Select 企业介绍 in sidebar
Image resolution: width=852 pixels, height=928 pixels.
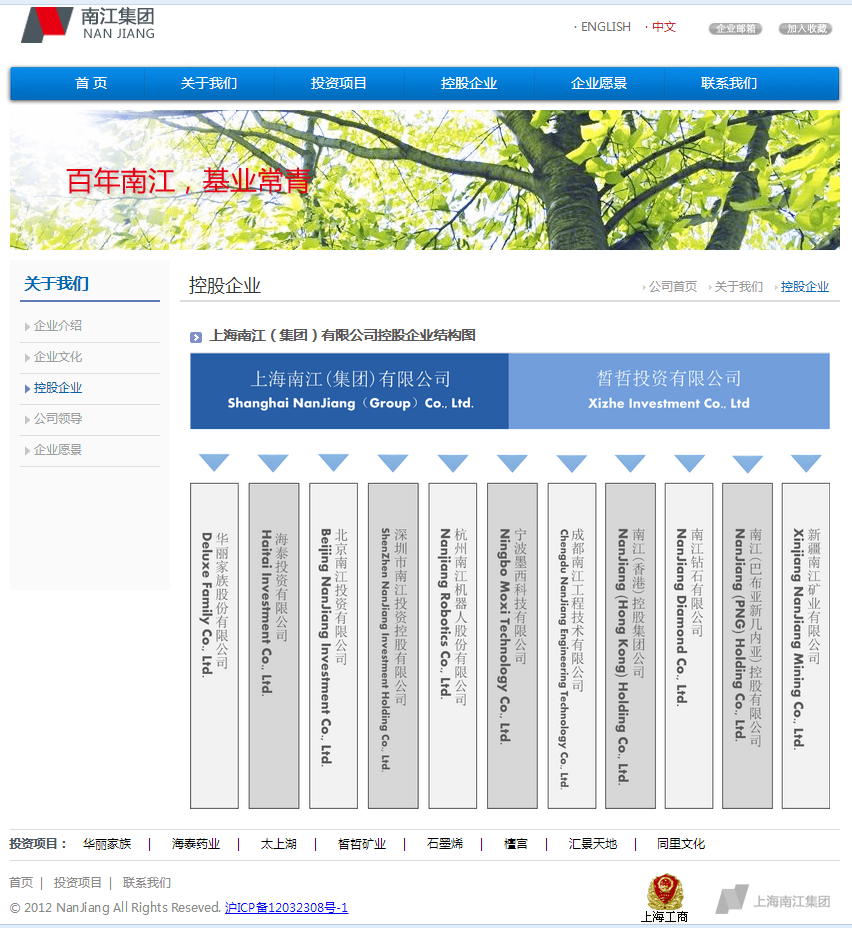click(57, 326)
